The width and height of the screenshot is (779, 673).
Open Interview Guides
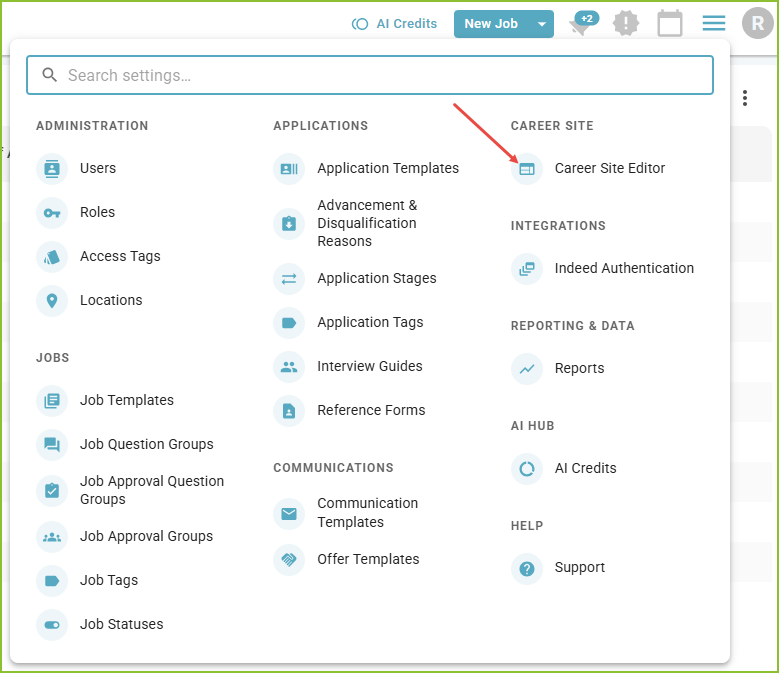pos(370,367)
